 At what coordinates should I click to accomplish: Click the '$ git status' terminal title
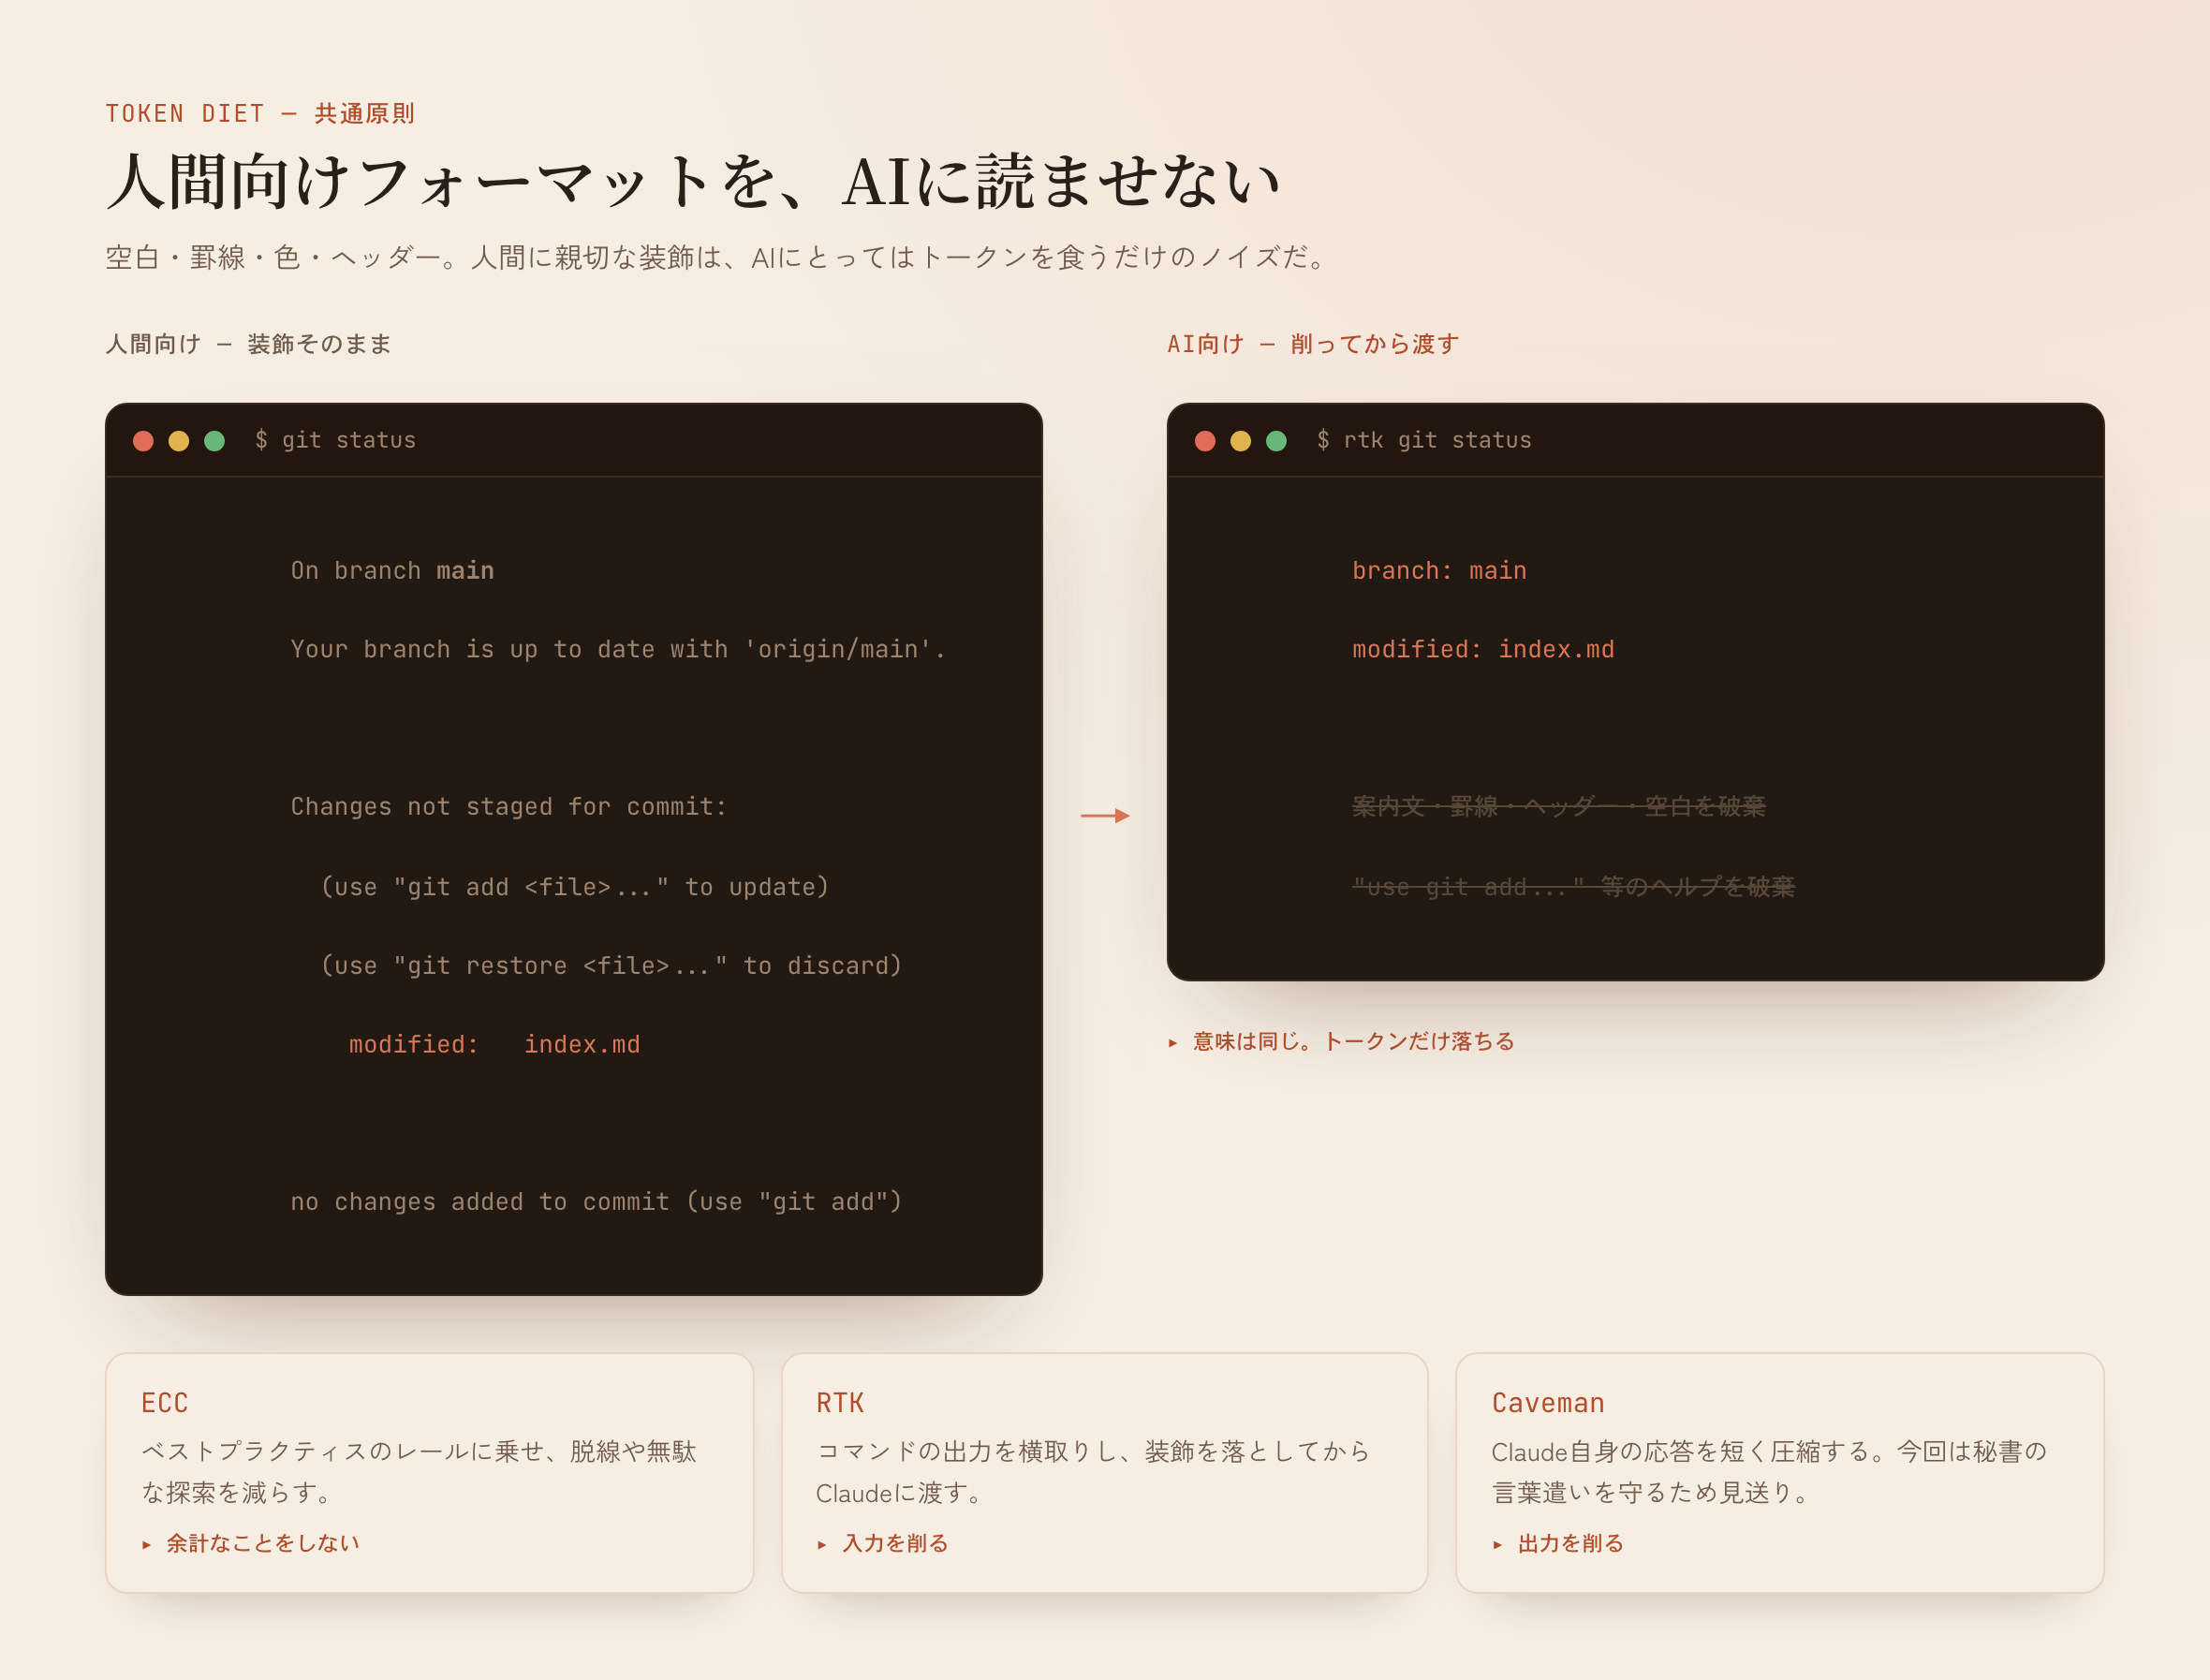click(335, 440)
